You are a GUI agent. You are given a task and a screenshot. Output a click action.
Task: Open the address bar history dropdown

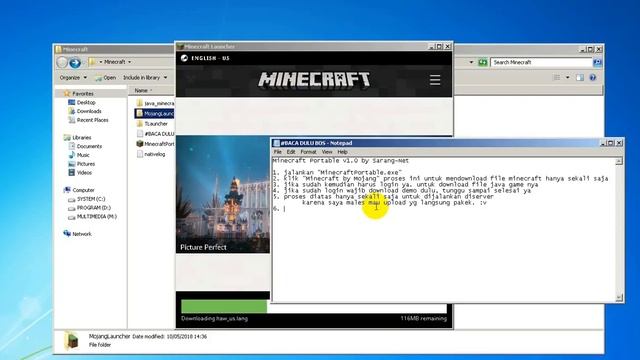point(471,62)
